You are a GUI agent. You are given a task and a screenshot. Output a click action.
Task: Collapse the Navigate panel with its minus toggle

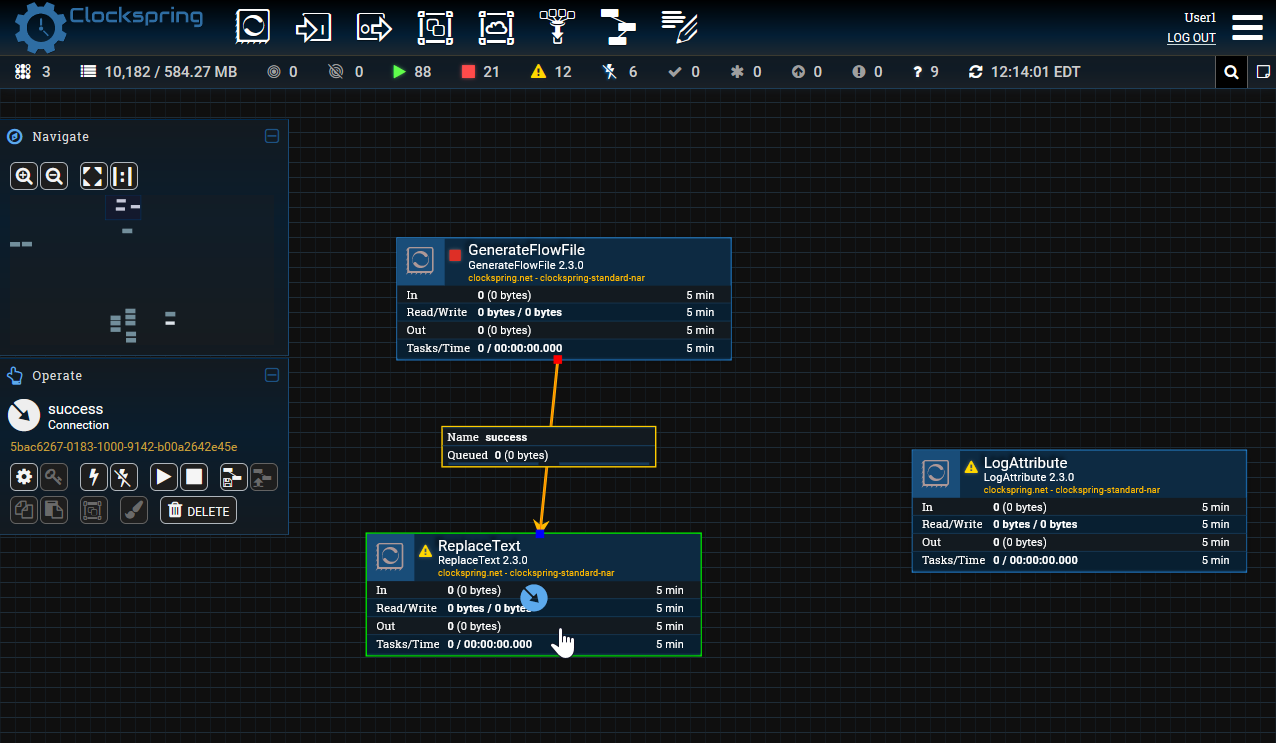(x=271, y=136)
